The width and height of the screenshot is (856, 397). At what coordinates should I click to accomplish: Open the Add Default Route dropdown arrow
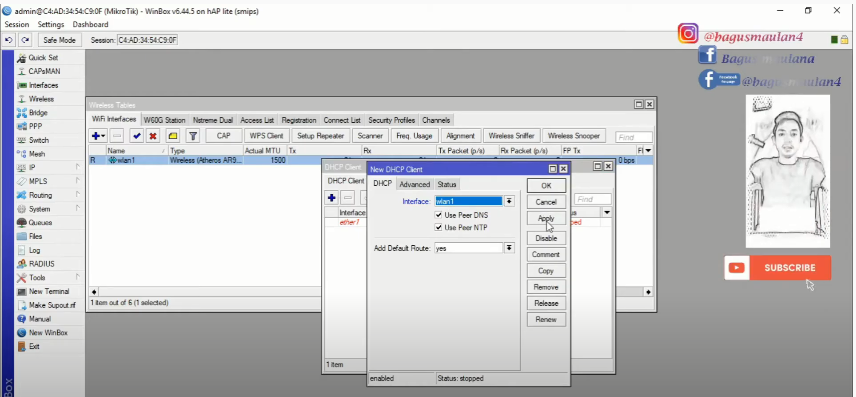(509, 248)
